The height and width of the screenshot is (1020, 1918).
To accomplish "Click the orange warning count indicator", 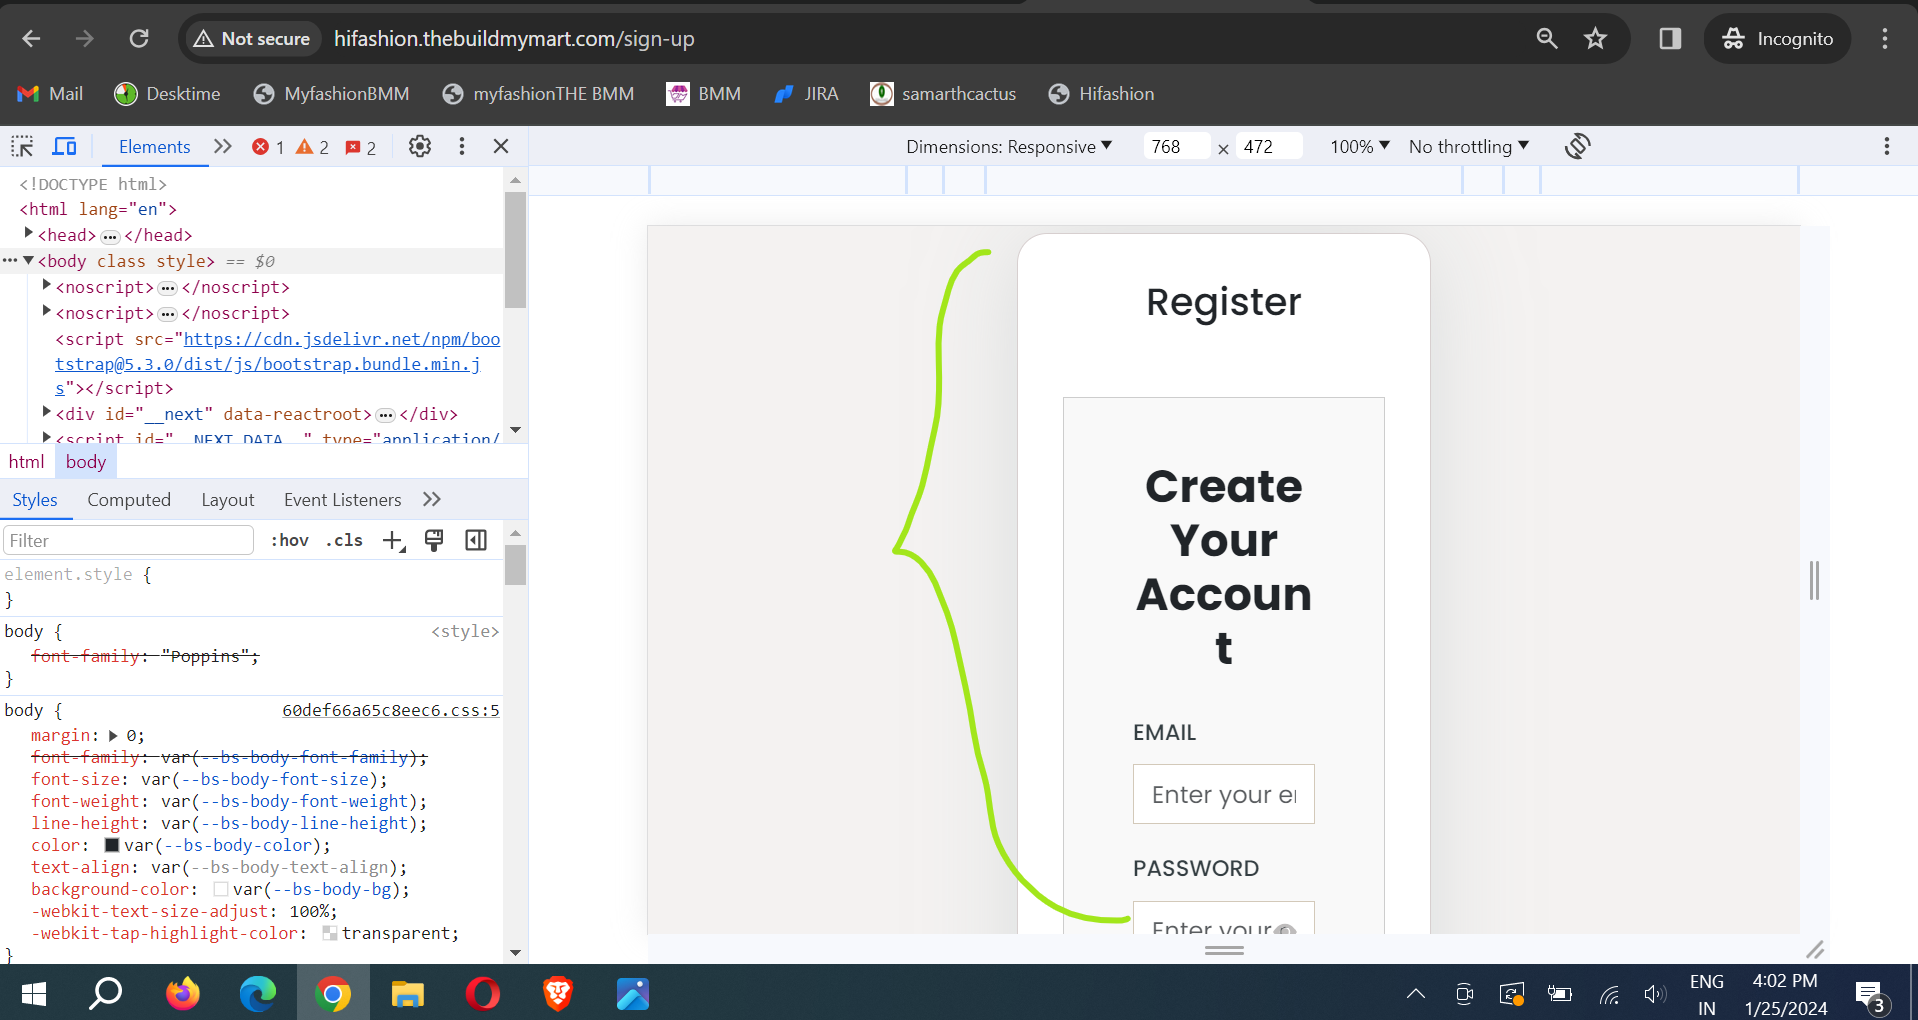I will pyautogui.click(x=313, y=147).
